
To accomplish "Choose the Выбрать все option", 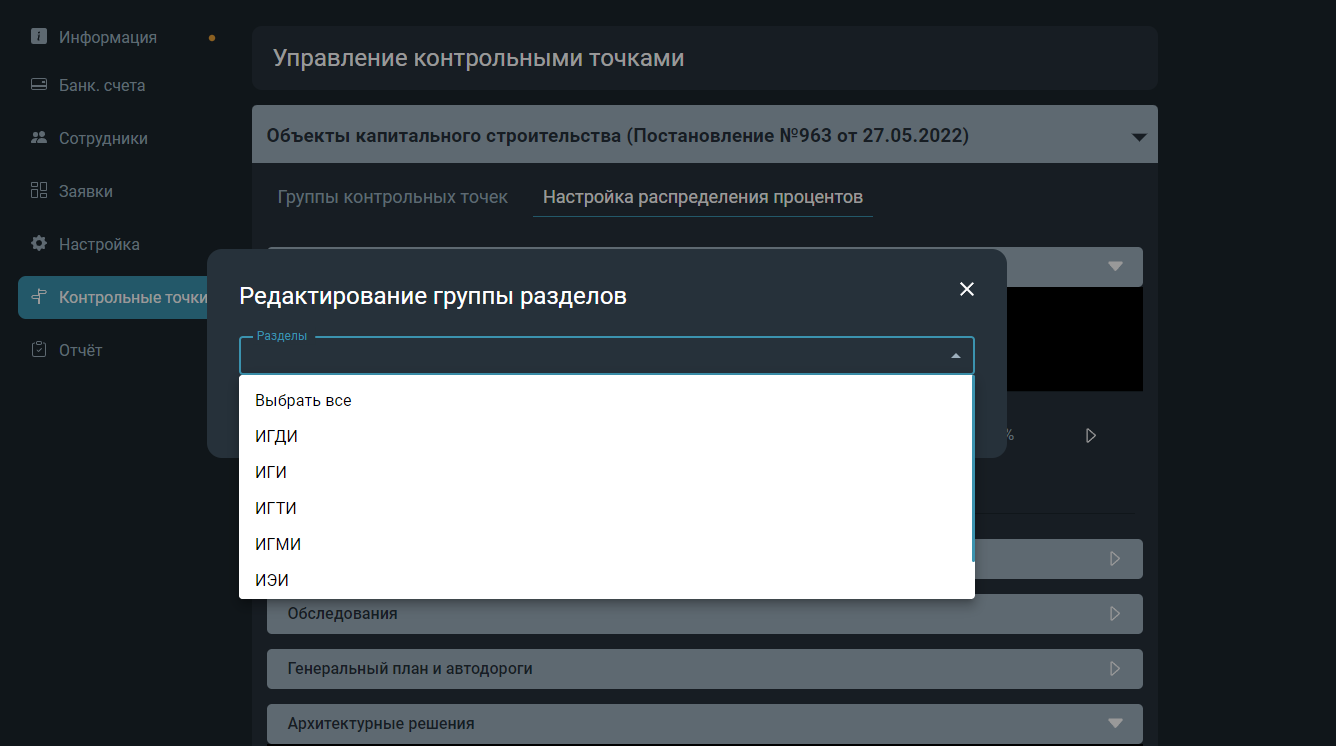I will (605, 400).
